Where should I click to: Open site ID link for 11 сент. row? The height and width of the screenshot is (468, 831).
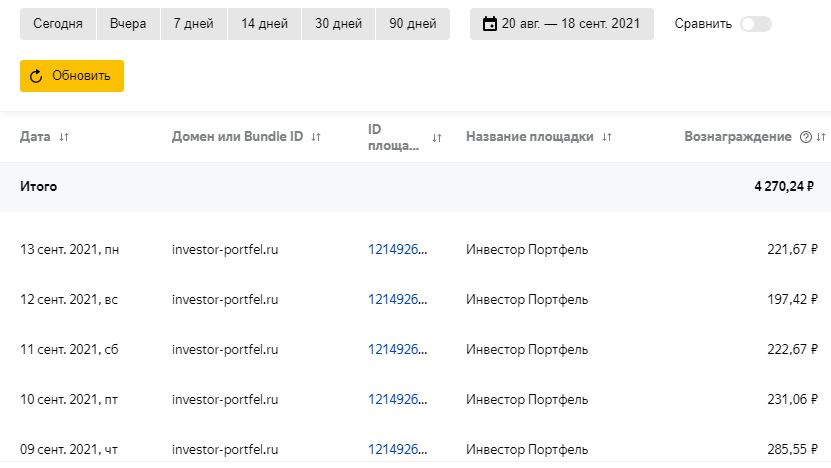[397, 349]
